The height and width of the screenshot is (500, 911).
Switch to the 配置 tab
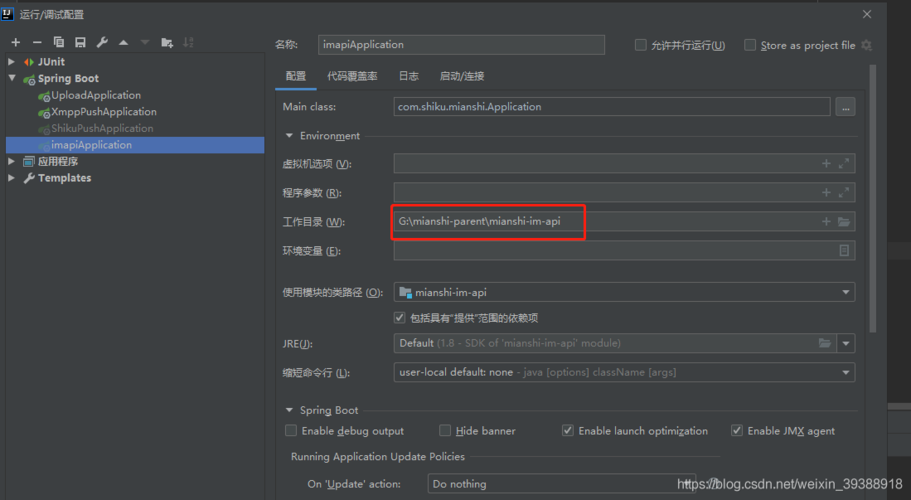coord(296,76)
